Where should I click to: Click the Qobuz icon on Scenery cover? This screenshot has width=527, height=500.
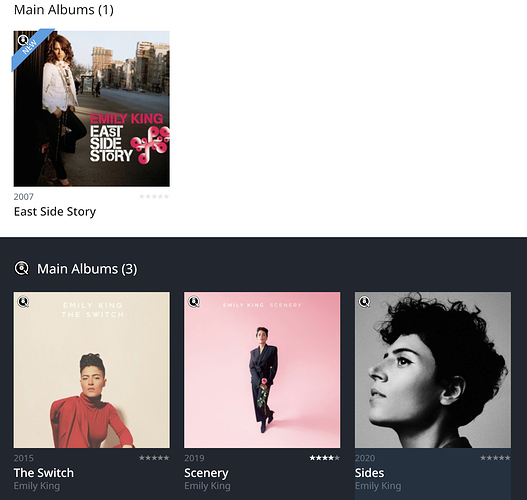194,302
